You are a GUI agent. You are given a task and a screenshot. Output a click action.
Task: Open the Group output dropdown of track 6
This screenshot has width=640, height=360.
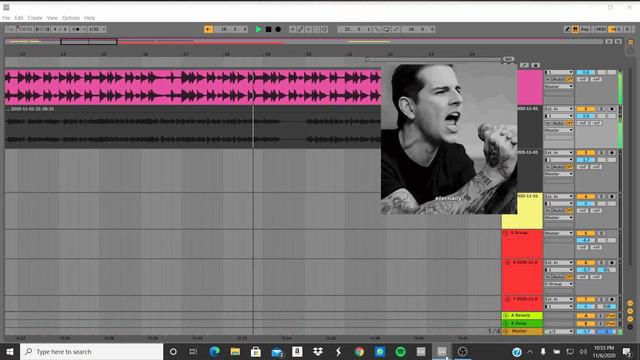[559, 284]
